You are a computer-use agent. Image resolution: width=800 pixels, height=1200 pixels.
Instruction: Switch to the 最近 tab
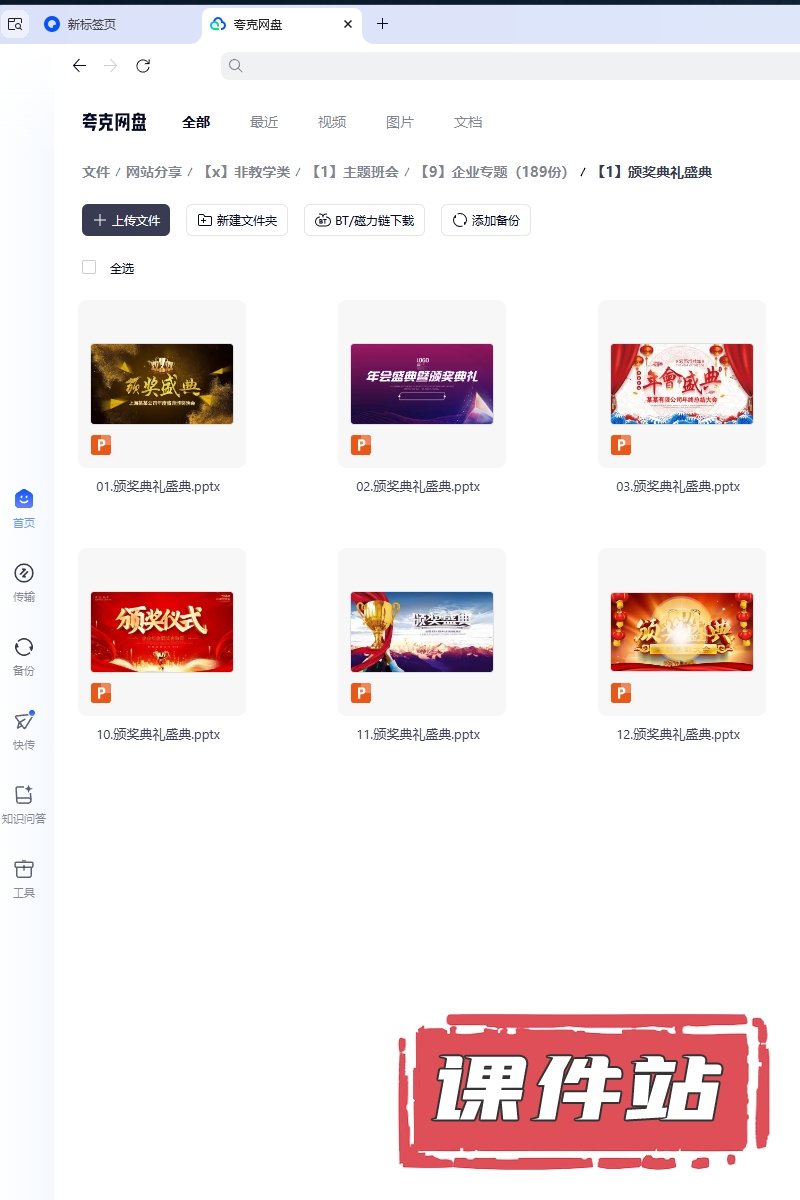[x=264, y=122]
